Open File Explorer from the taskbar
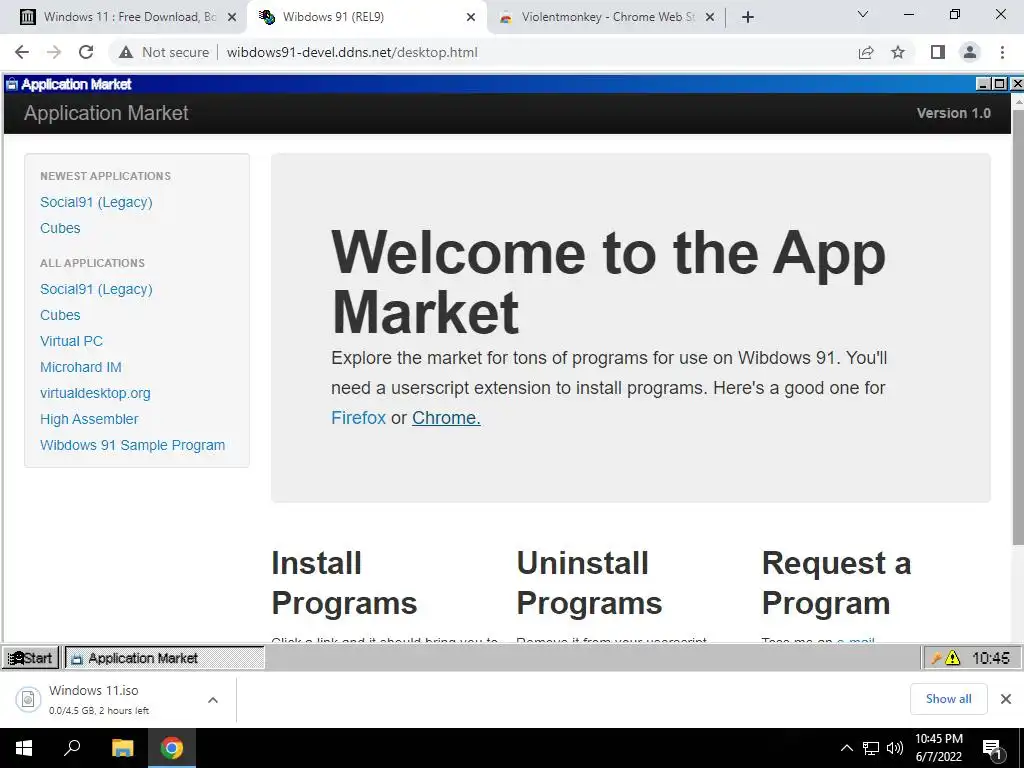The width and height of the screenshot is (1024, 768). [122, 748]
